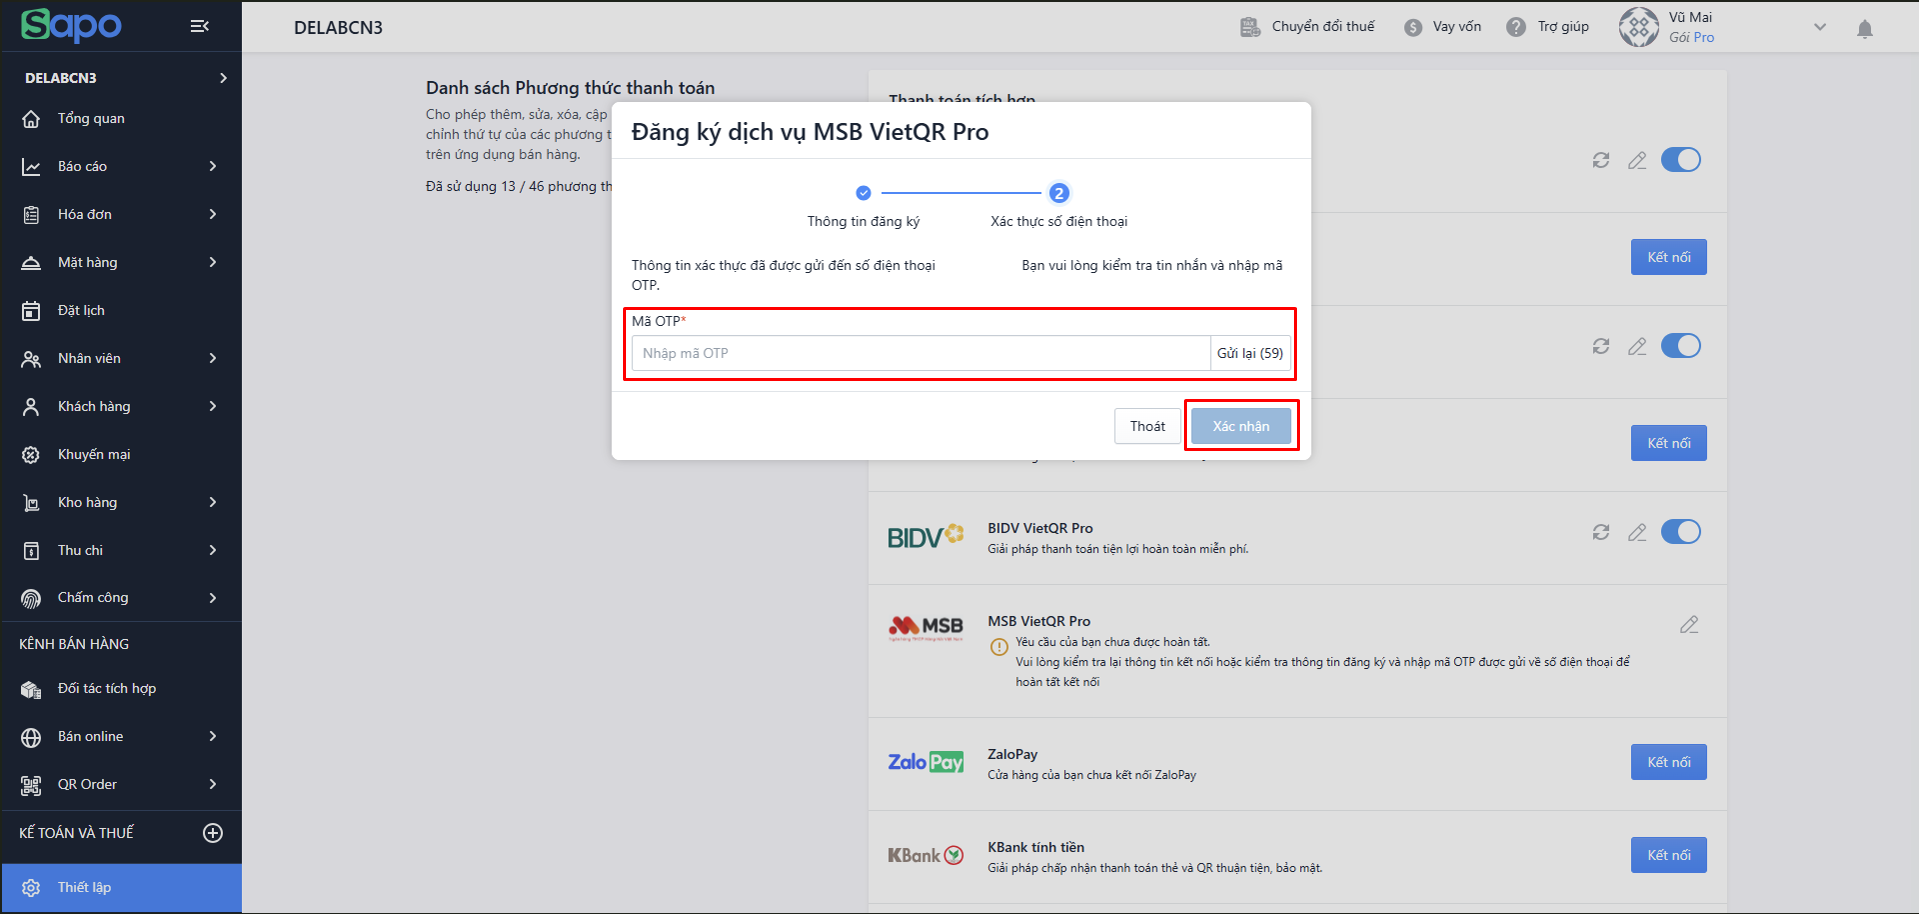Click the Thoát button
The height and width of the screenshot is (914, 1919).
(1148, 426)
